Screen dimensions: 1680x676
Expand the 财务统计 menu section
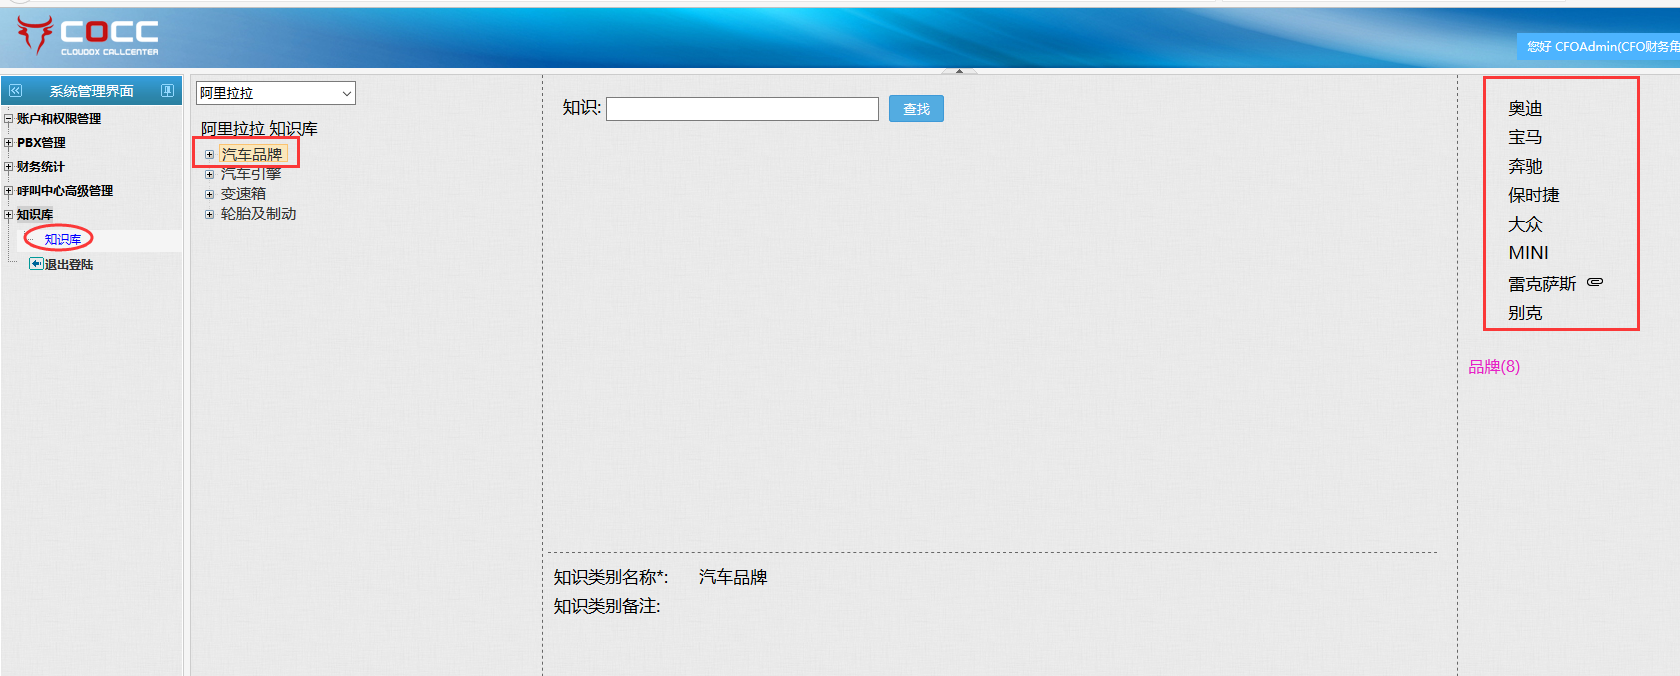coord(9,167)
